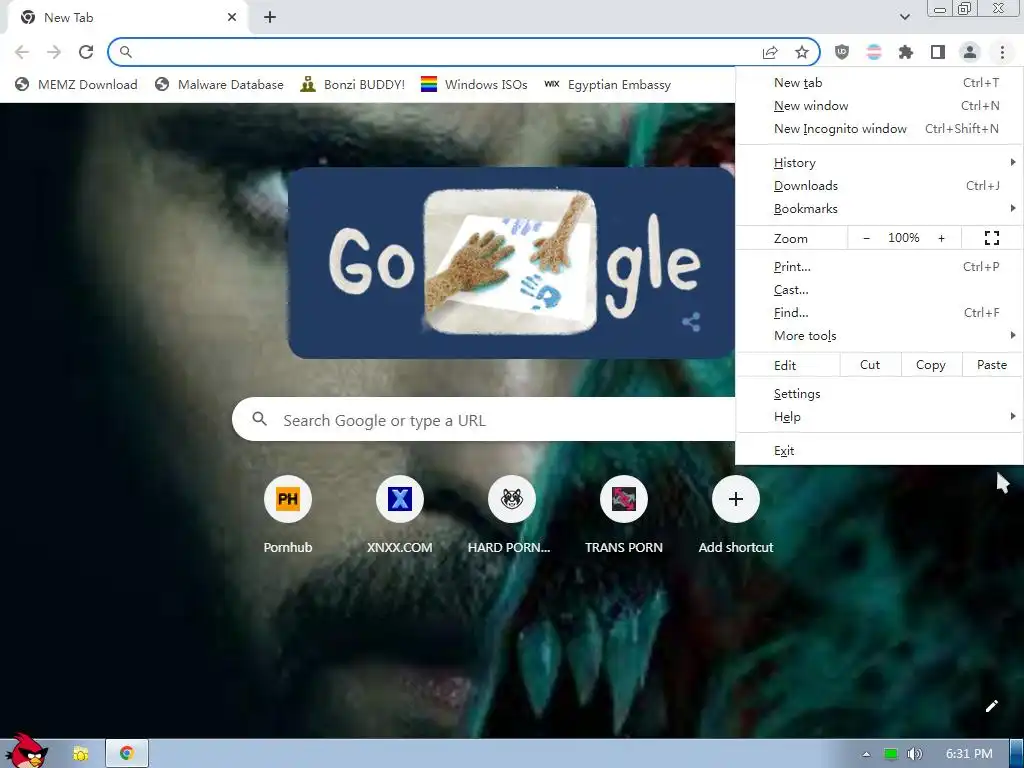Show hidden tray icons arrow
Screen dimensions: 1024x768
pyautogui.click(x=866, y=754)
